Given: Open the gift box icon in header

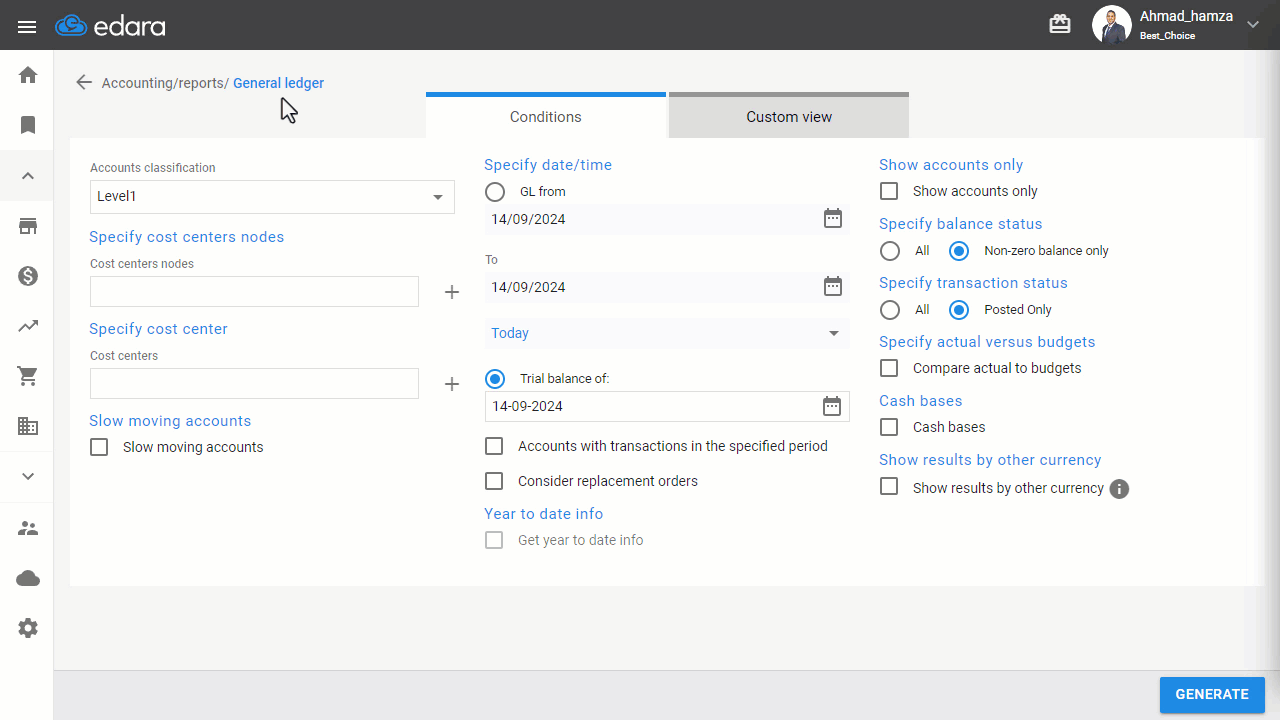Looking at the screenshot, I should (x=1060, y=24).
